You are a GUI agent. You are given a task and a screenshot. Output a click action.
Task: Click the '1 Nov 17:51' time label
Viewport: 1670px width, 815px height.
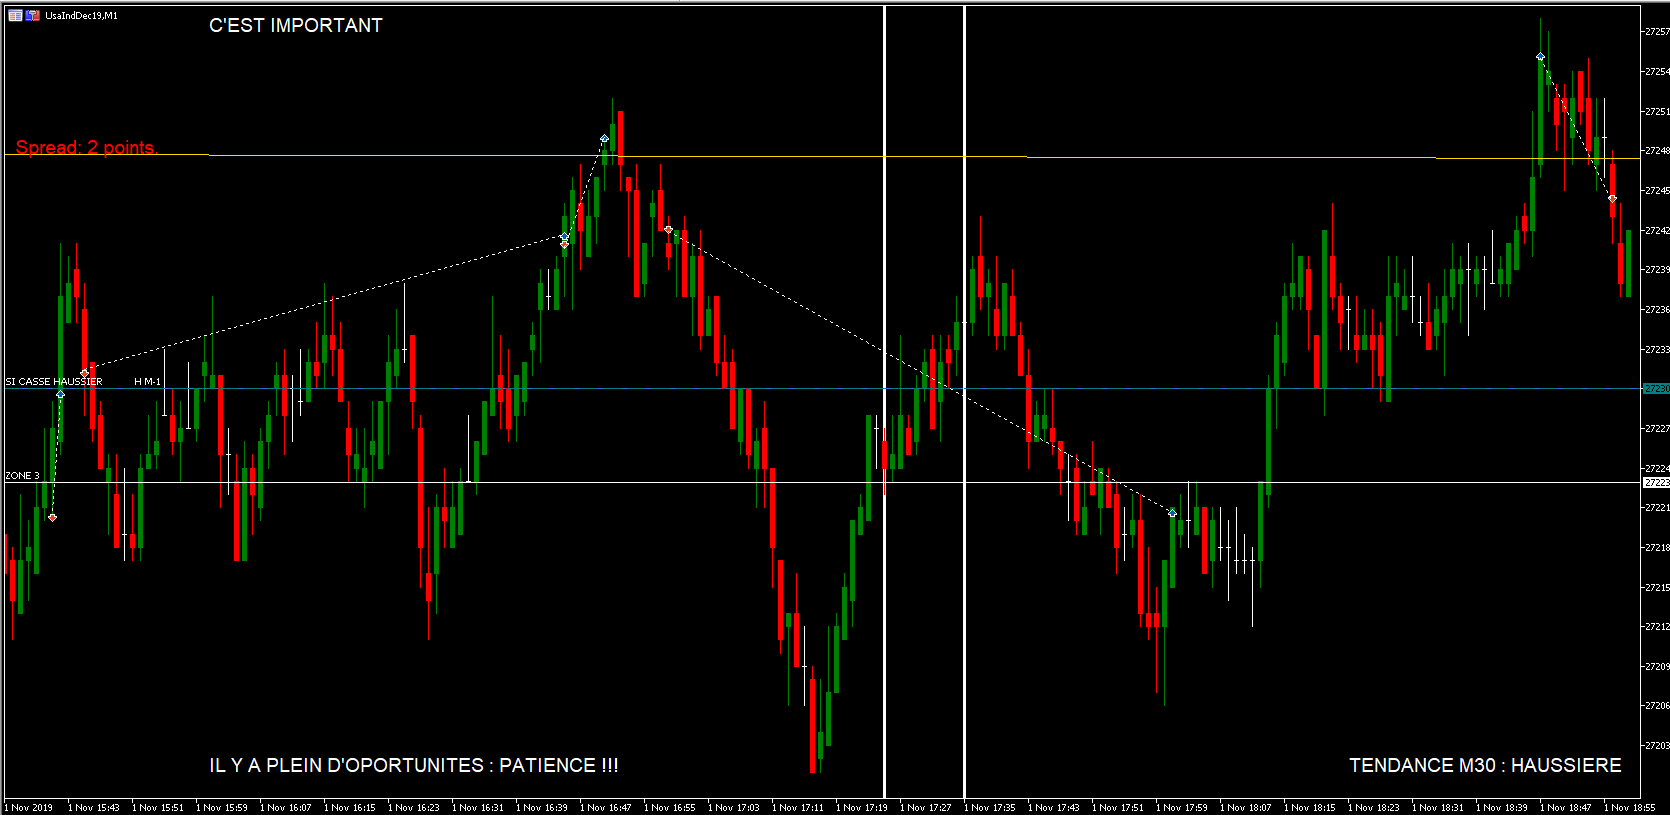click(x=1118, y=807)
